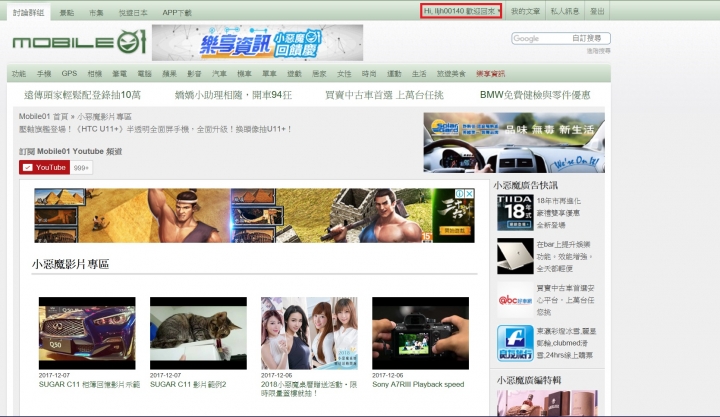720x417 pixels.
Task: Close the game banner ad with X
Action: [469, 194]
